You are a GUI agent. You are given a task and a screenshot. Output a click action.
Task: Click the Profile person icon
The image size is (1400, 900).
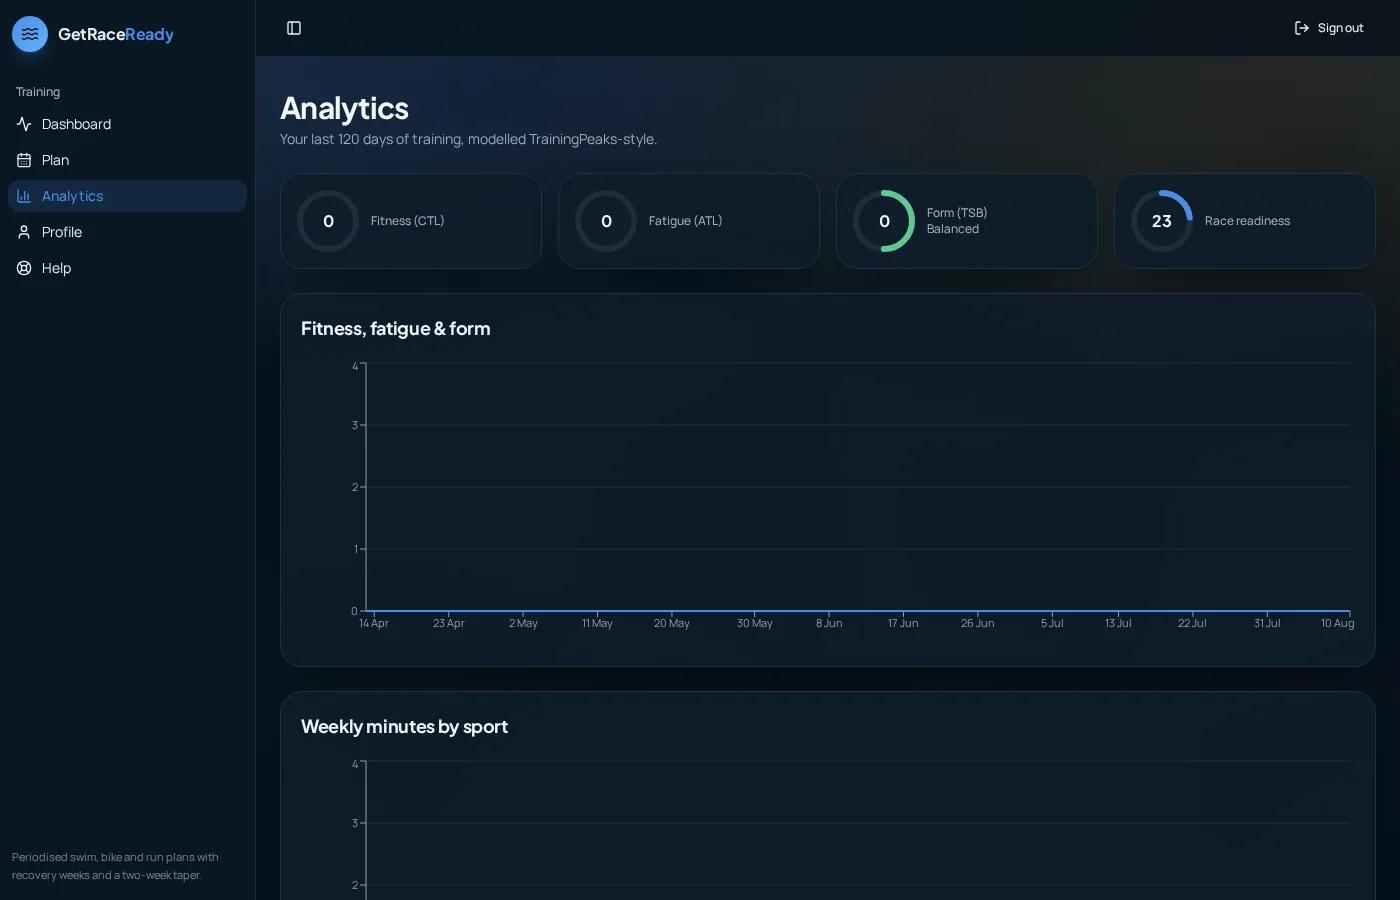[24, 232]
